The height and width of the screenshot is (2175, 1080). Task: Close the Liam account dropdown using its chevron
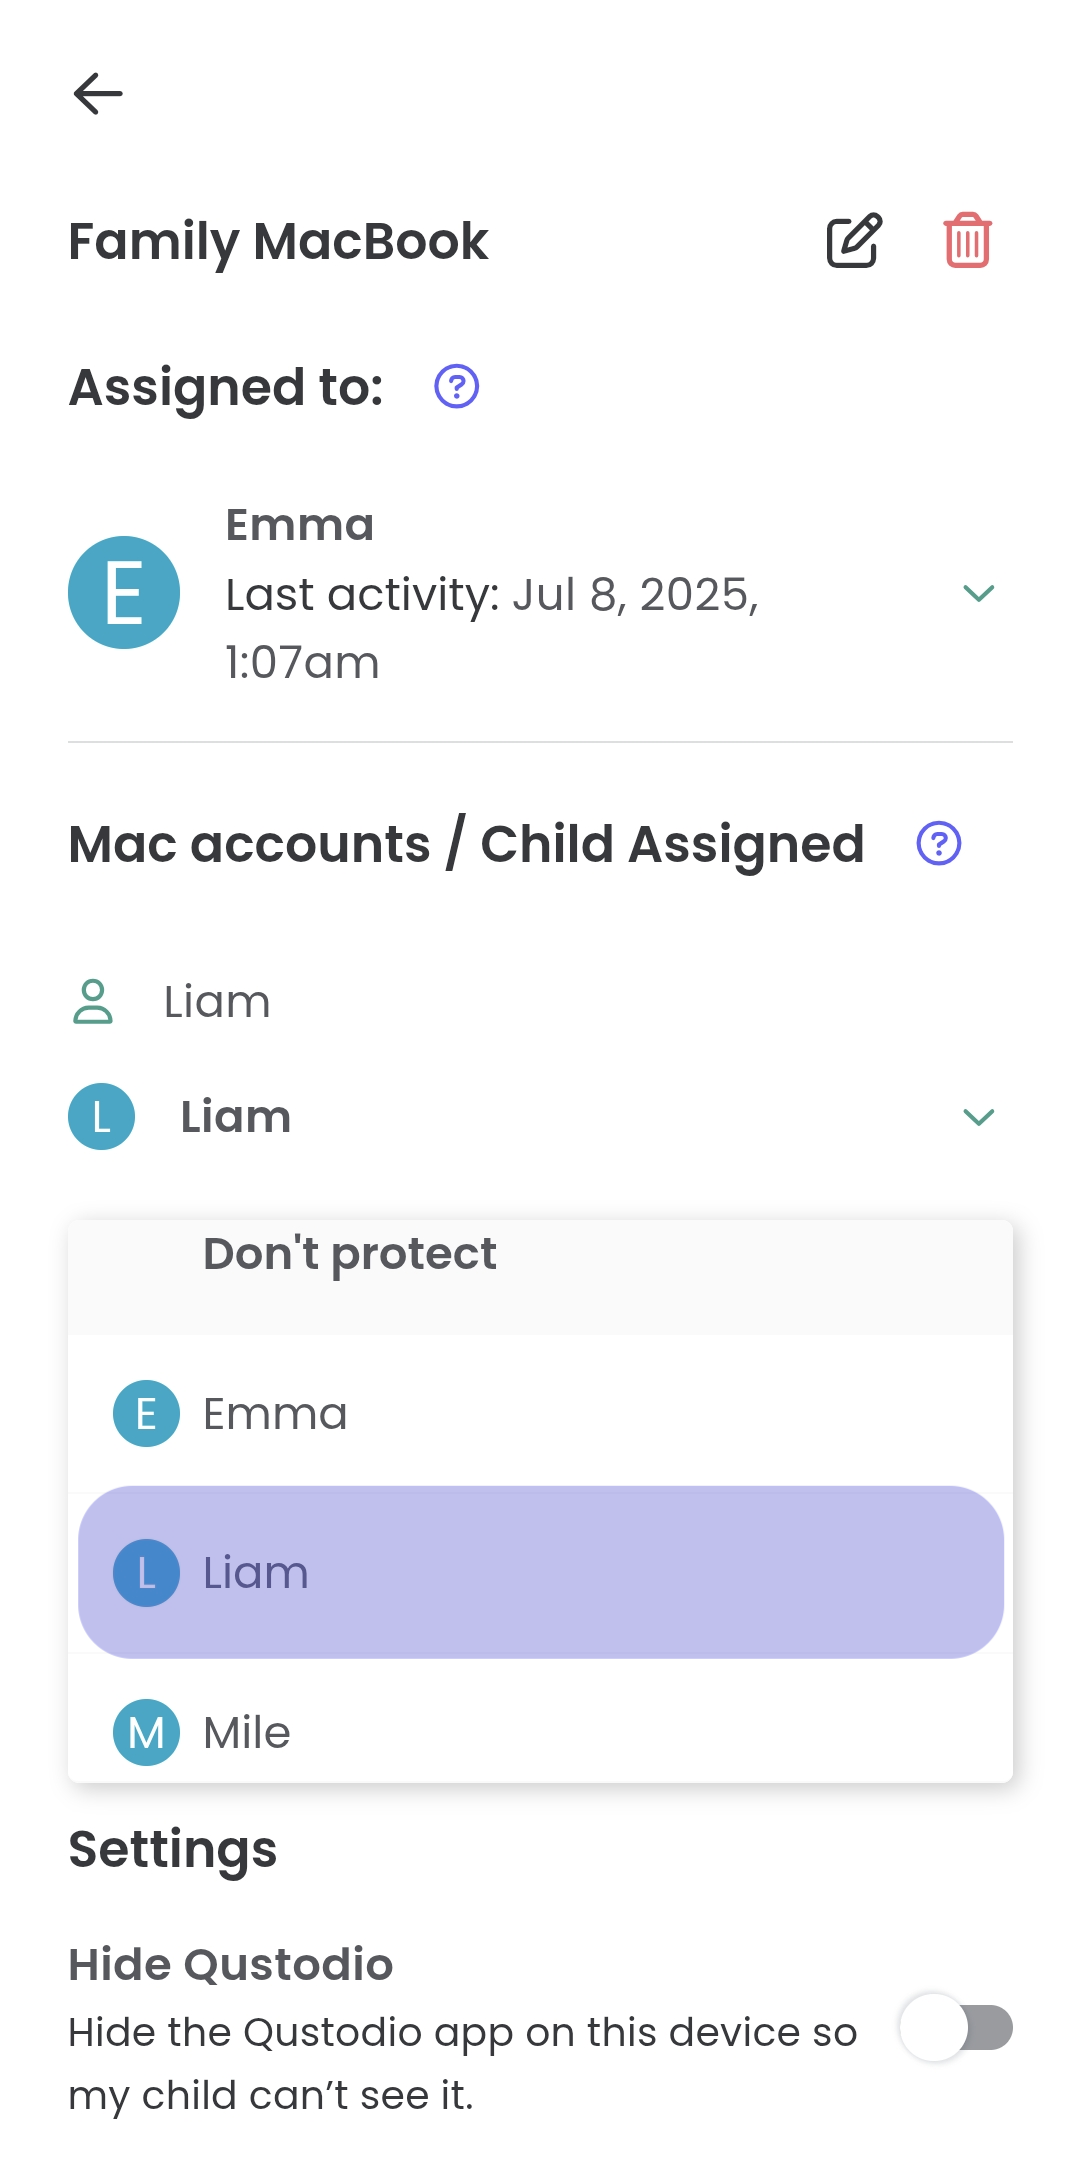(x=978, y=1117)
